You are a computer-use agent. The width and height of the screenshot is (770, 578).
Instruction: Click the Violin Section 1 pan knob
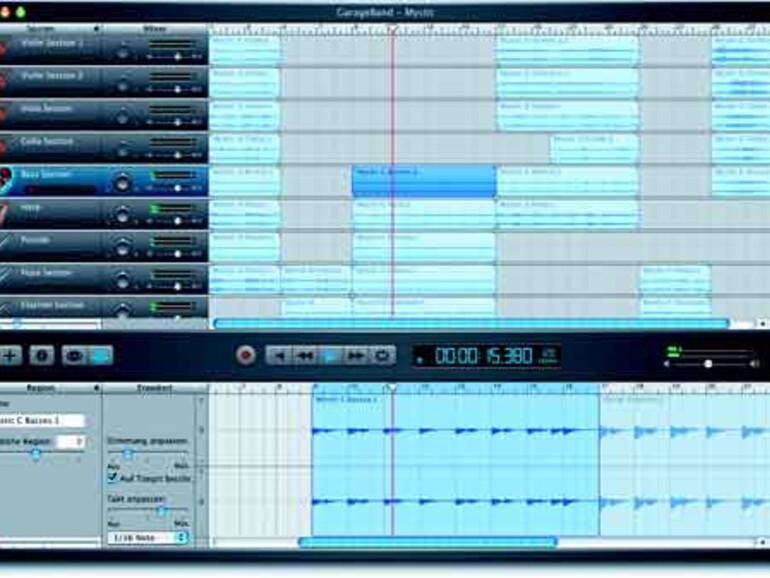coord(122,51)
